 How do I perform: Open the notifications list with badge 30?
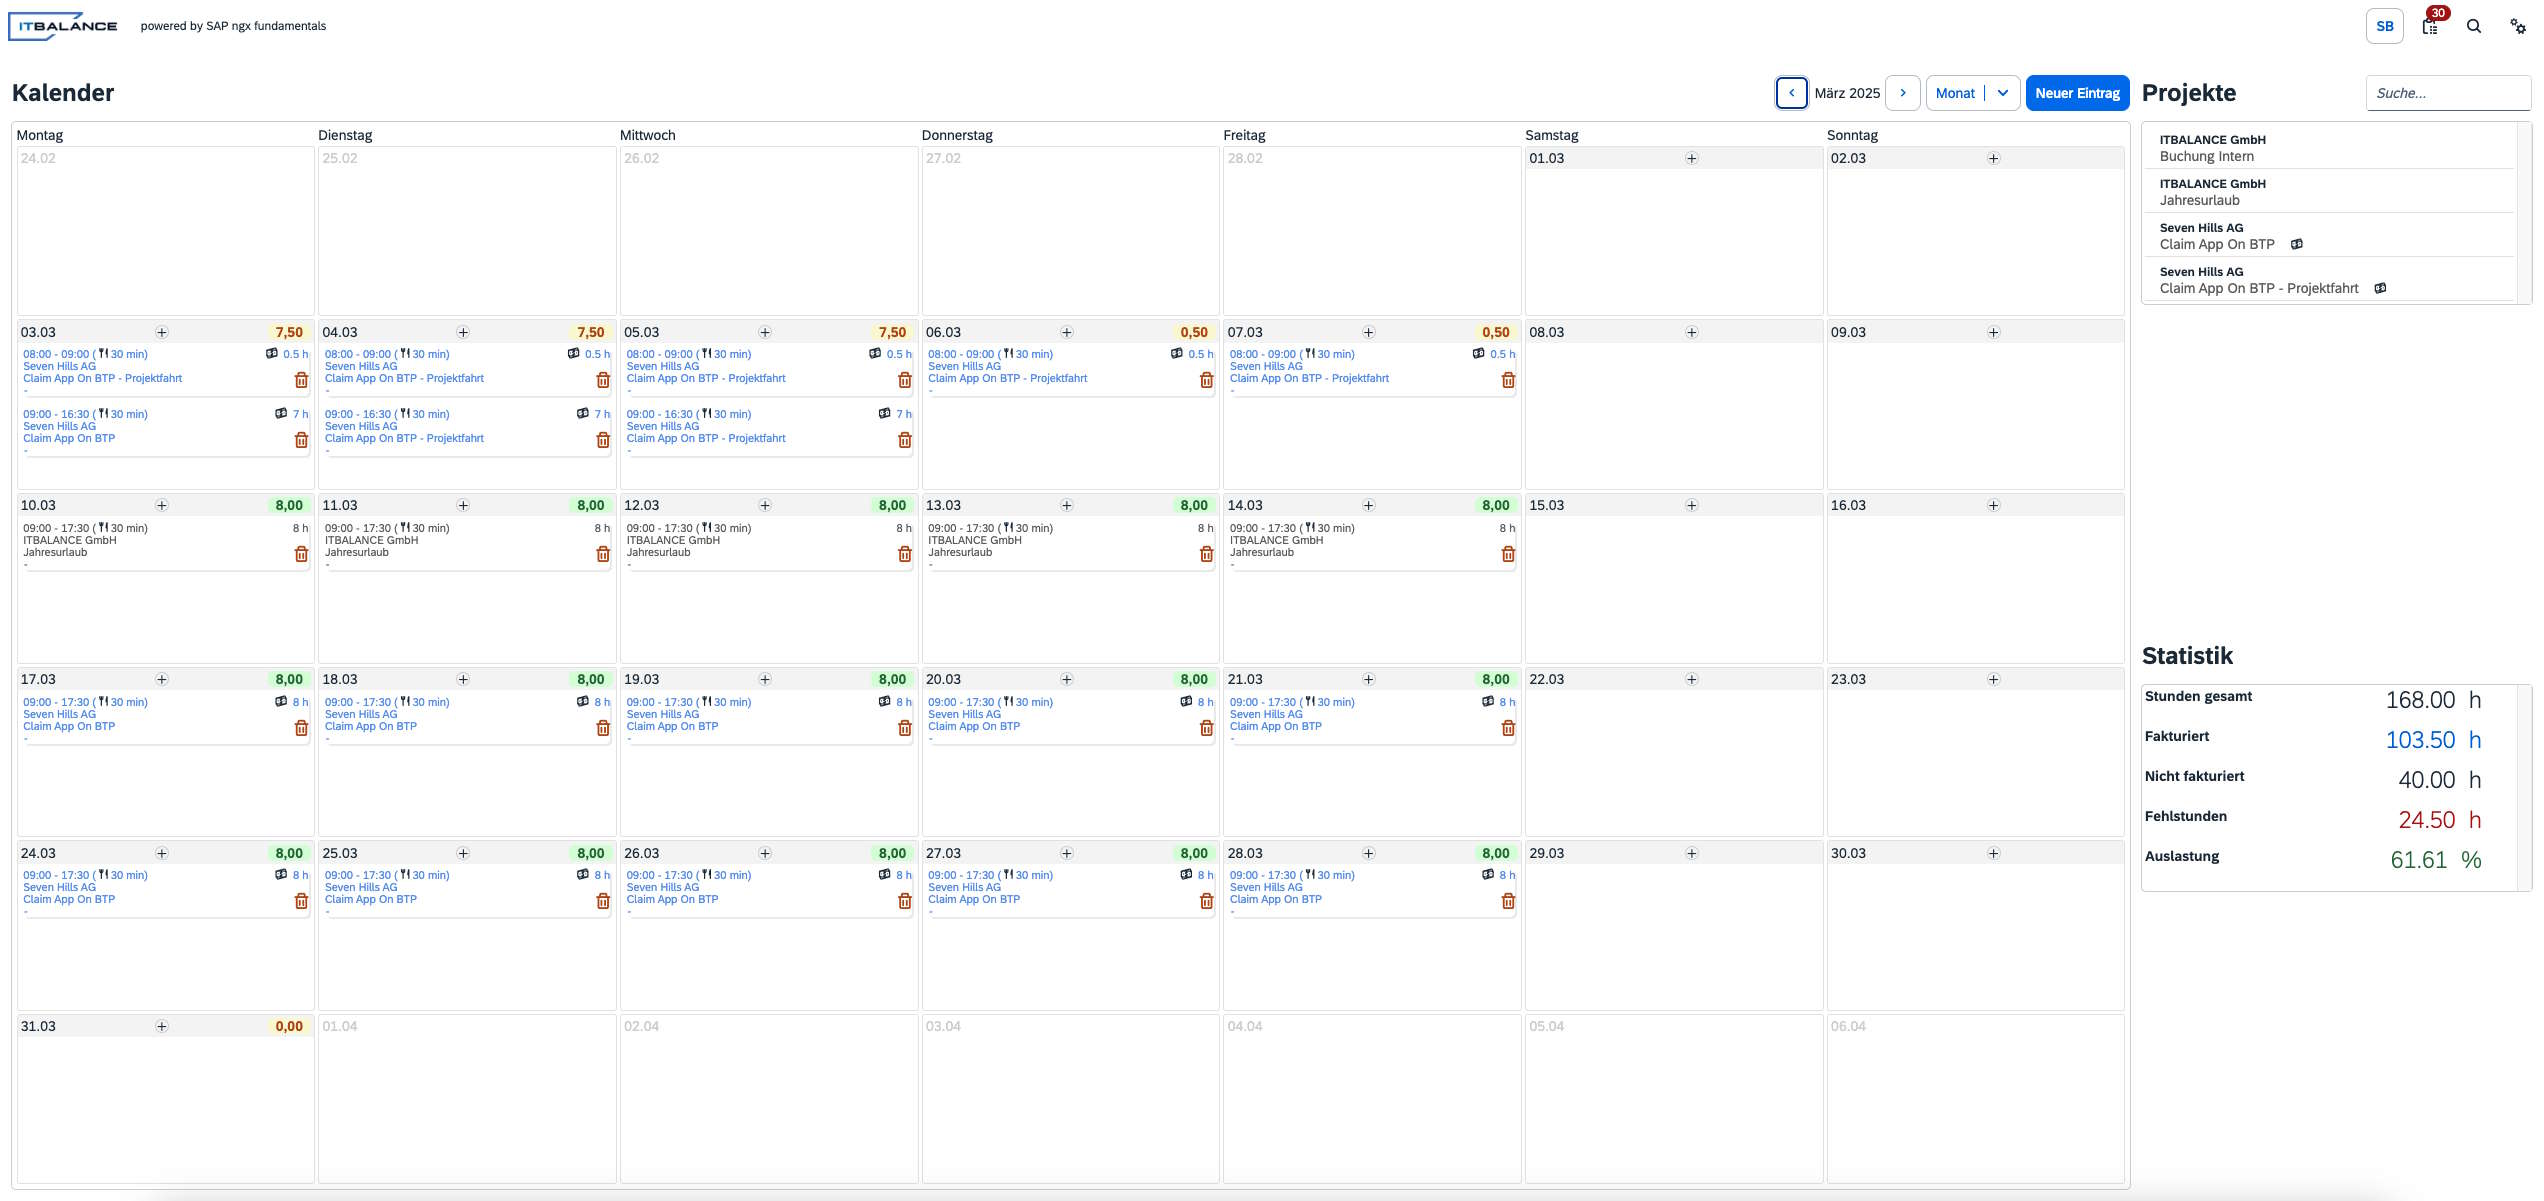pyautogui.click(x=2430, y=26)
